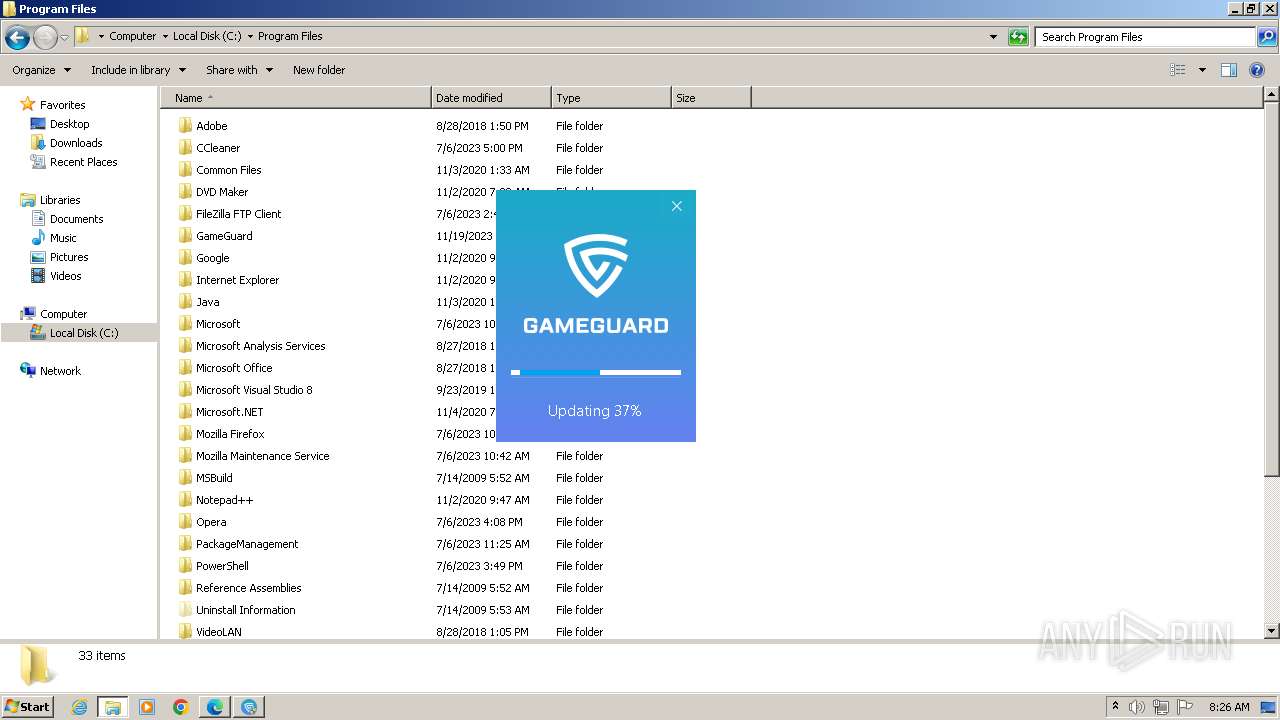This screenshot has height=720, width=1280.
Task: Expand arrow after Local Disk (C:) breadcrumb
Action: click(250, 36)
